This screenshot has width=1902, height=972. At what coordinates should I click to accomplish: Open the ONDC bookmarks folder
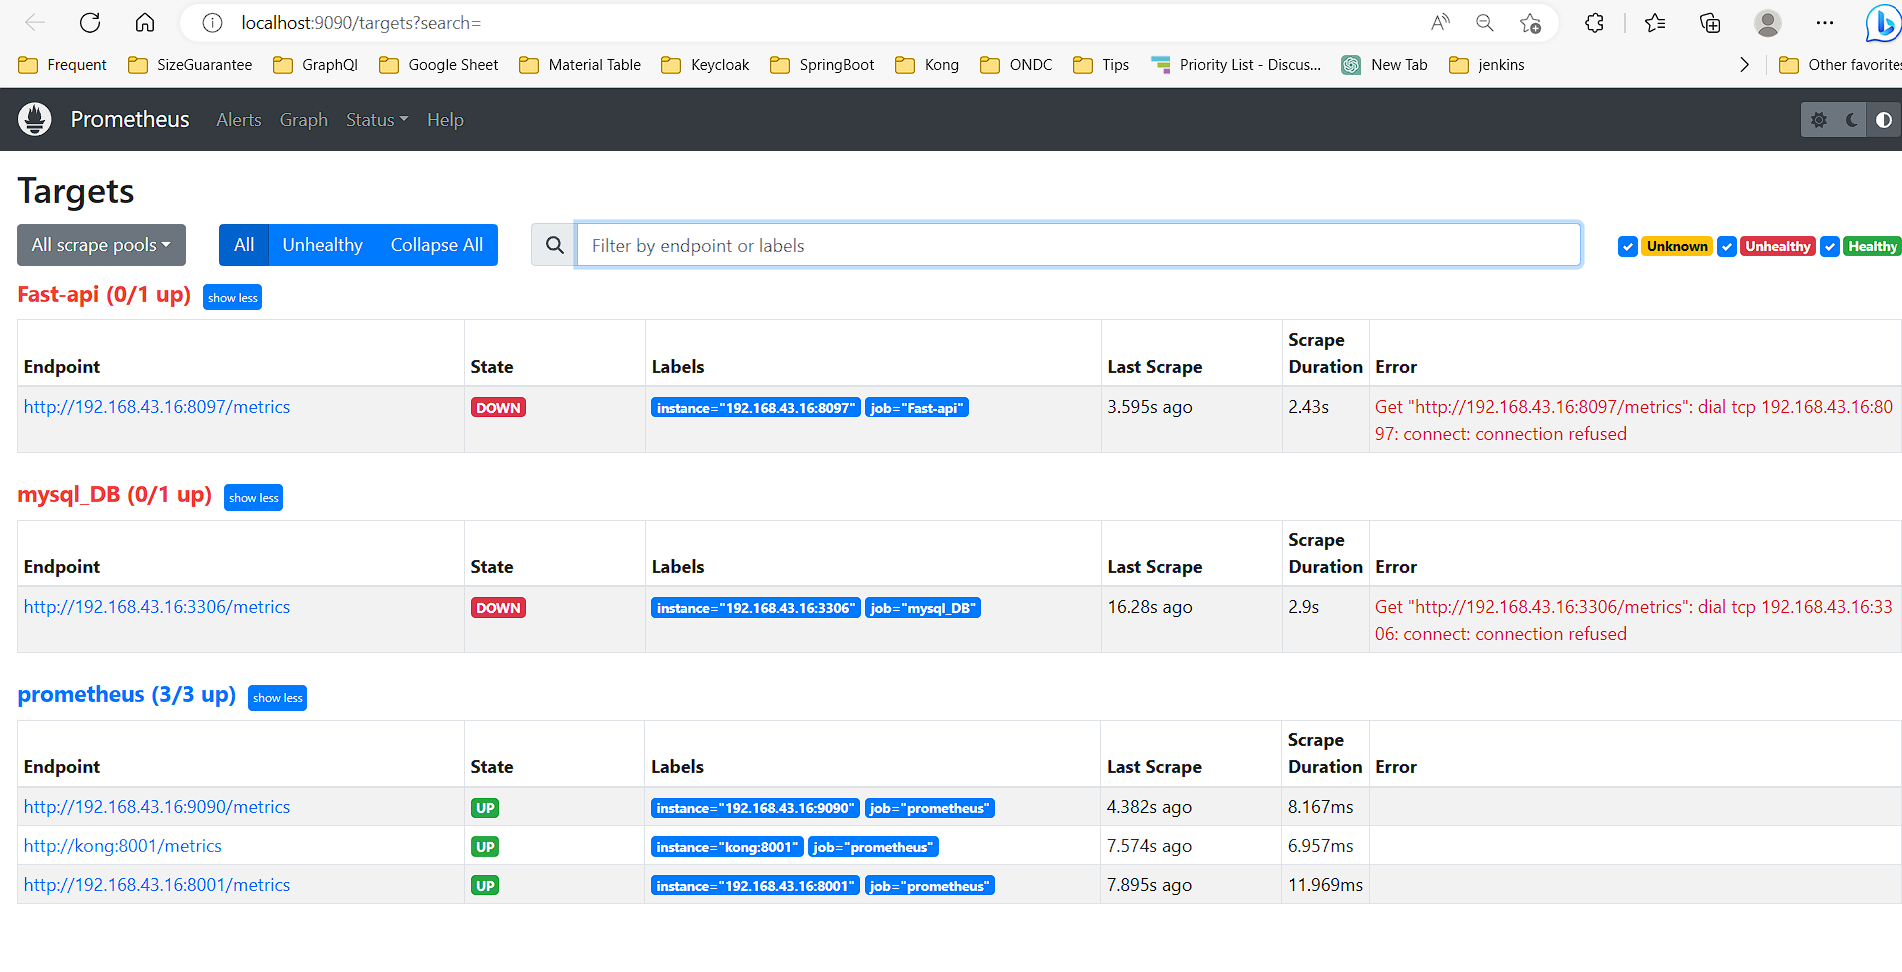coord(1017,65)
